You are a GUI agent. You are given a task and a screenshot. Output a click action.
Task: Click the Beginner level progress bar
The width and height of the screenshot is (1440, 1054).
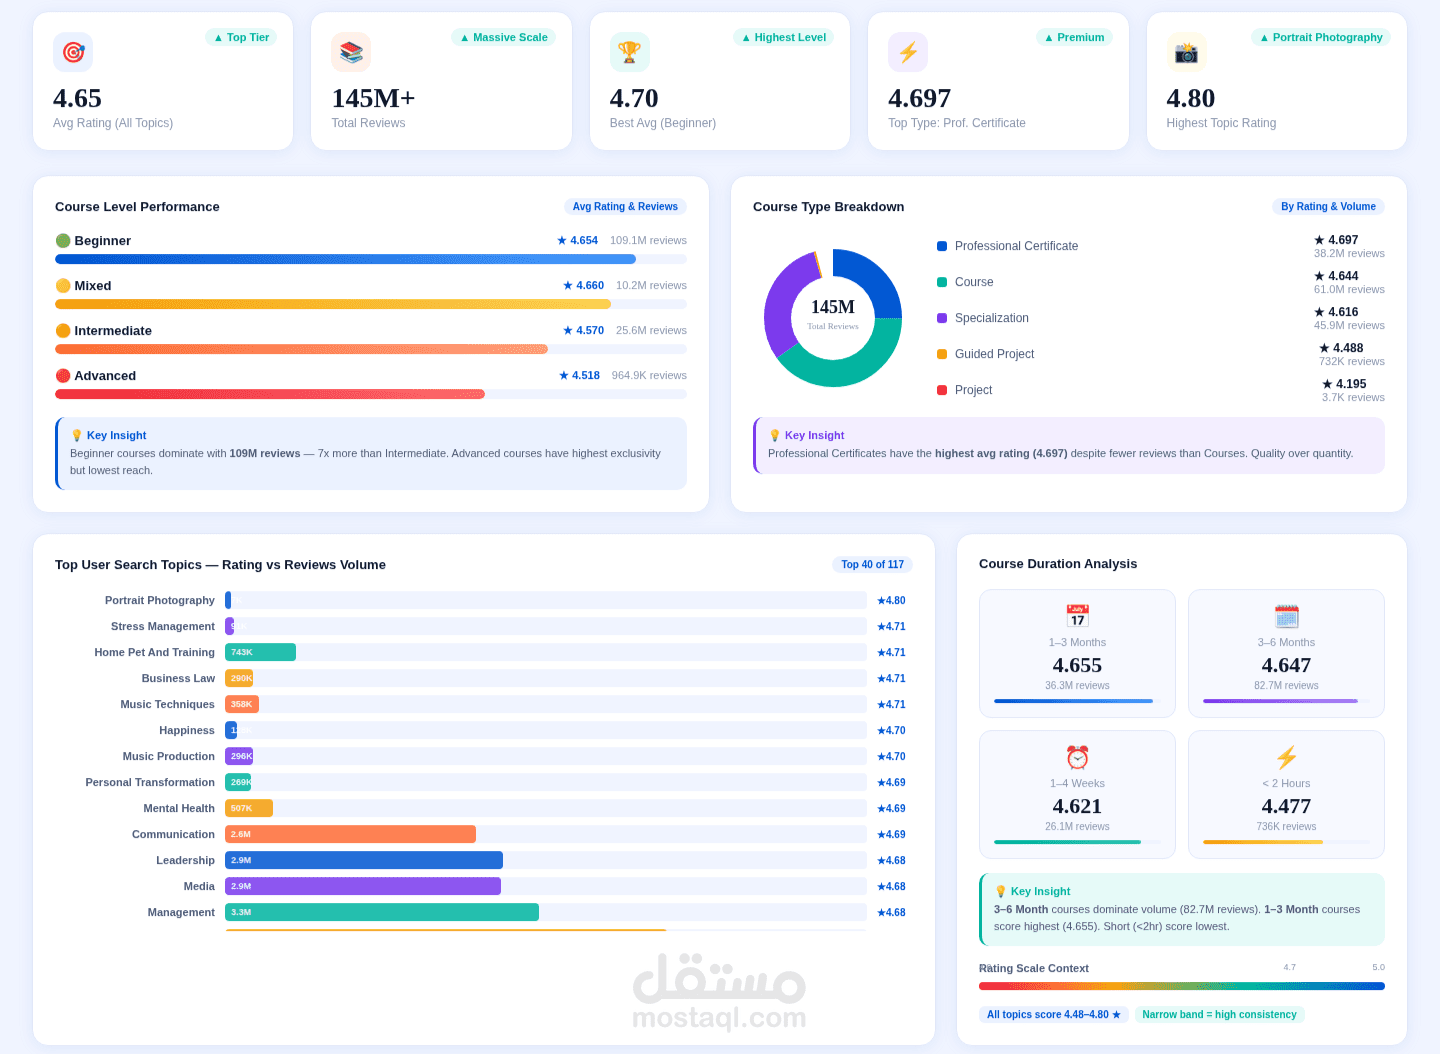[x=371, y=259]
